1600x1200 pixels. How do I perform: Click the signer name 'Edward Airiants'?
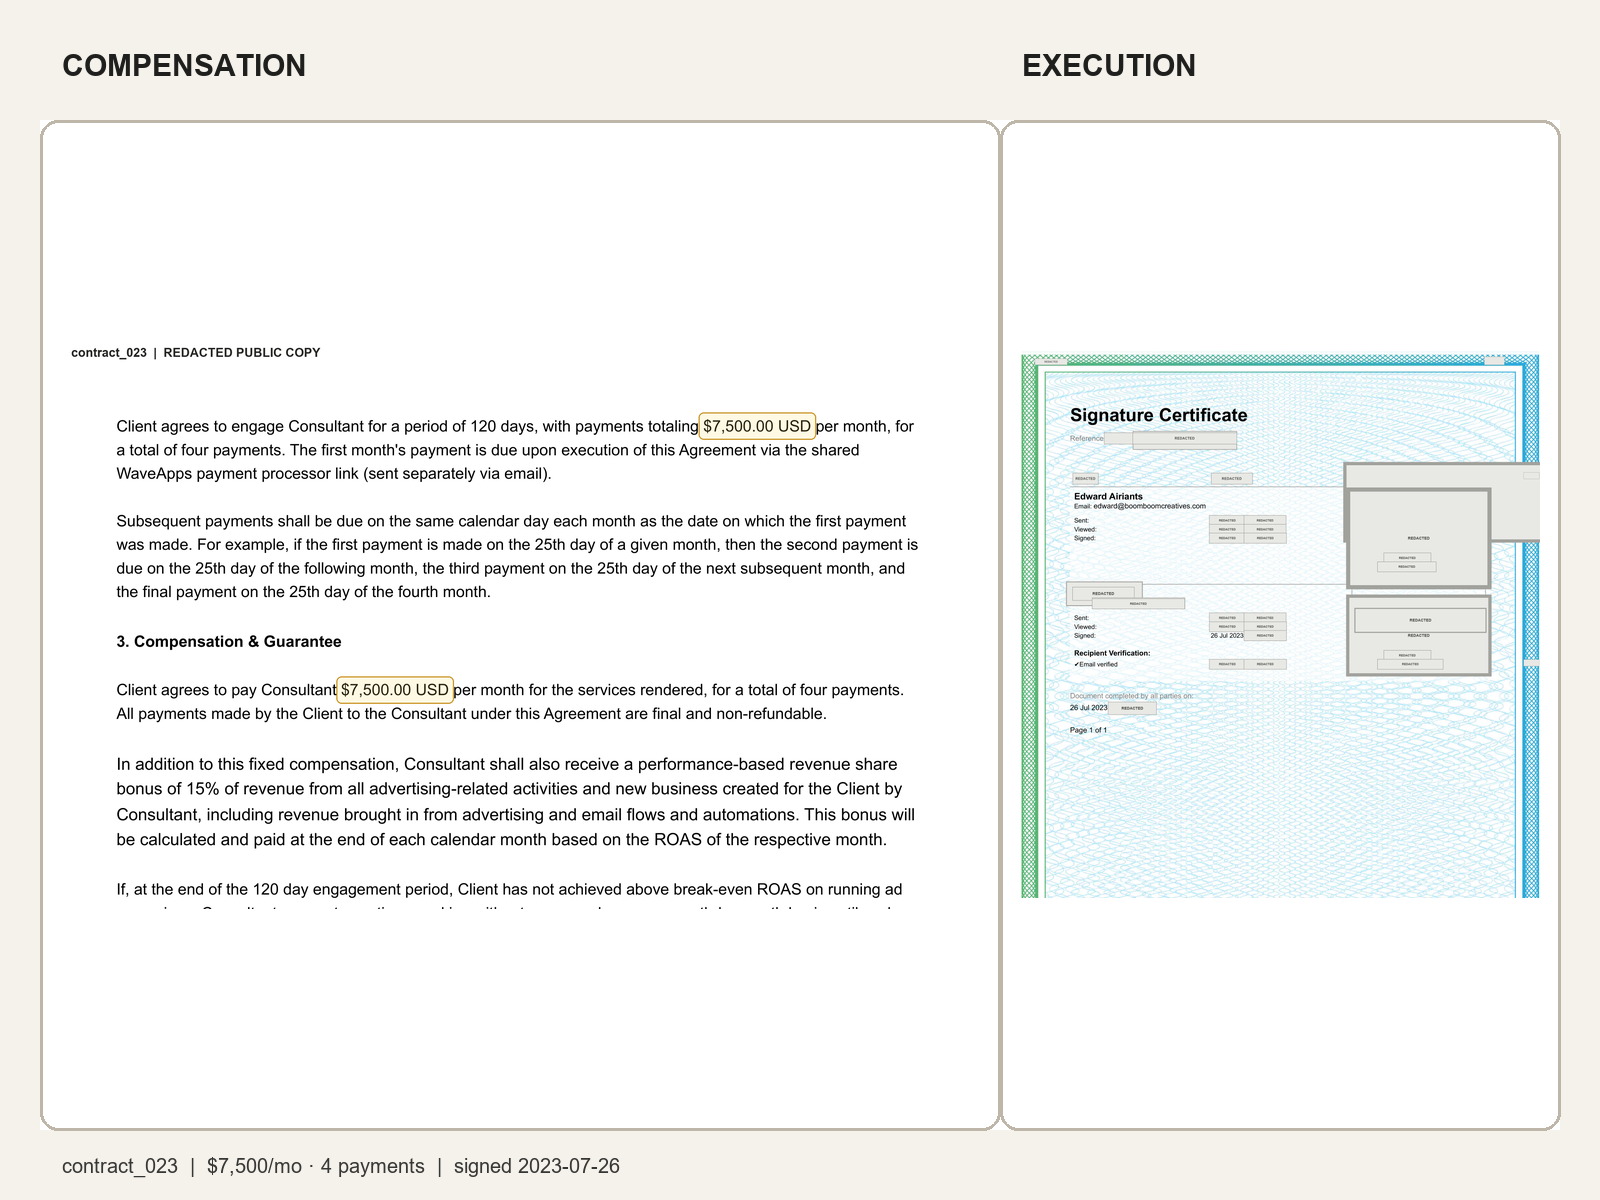tap(1108, 496)
